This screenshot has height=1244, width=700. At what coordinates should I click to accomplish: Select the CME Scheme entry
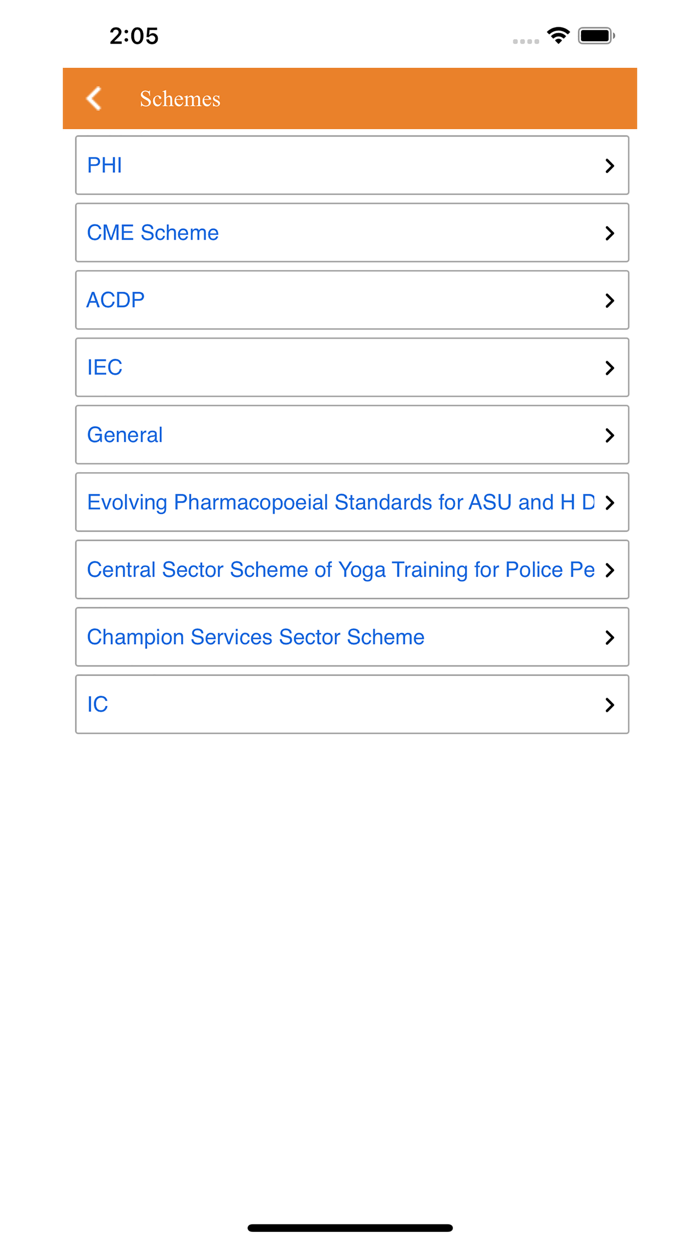pyautogui.click(x=153, y=233)
